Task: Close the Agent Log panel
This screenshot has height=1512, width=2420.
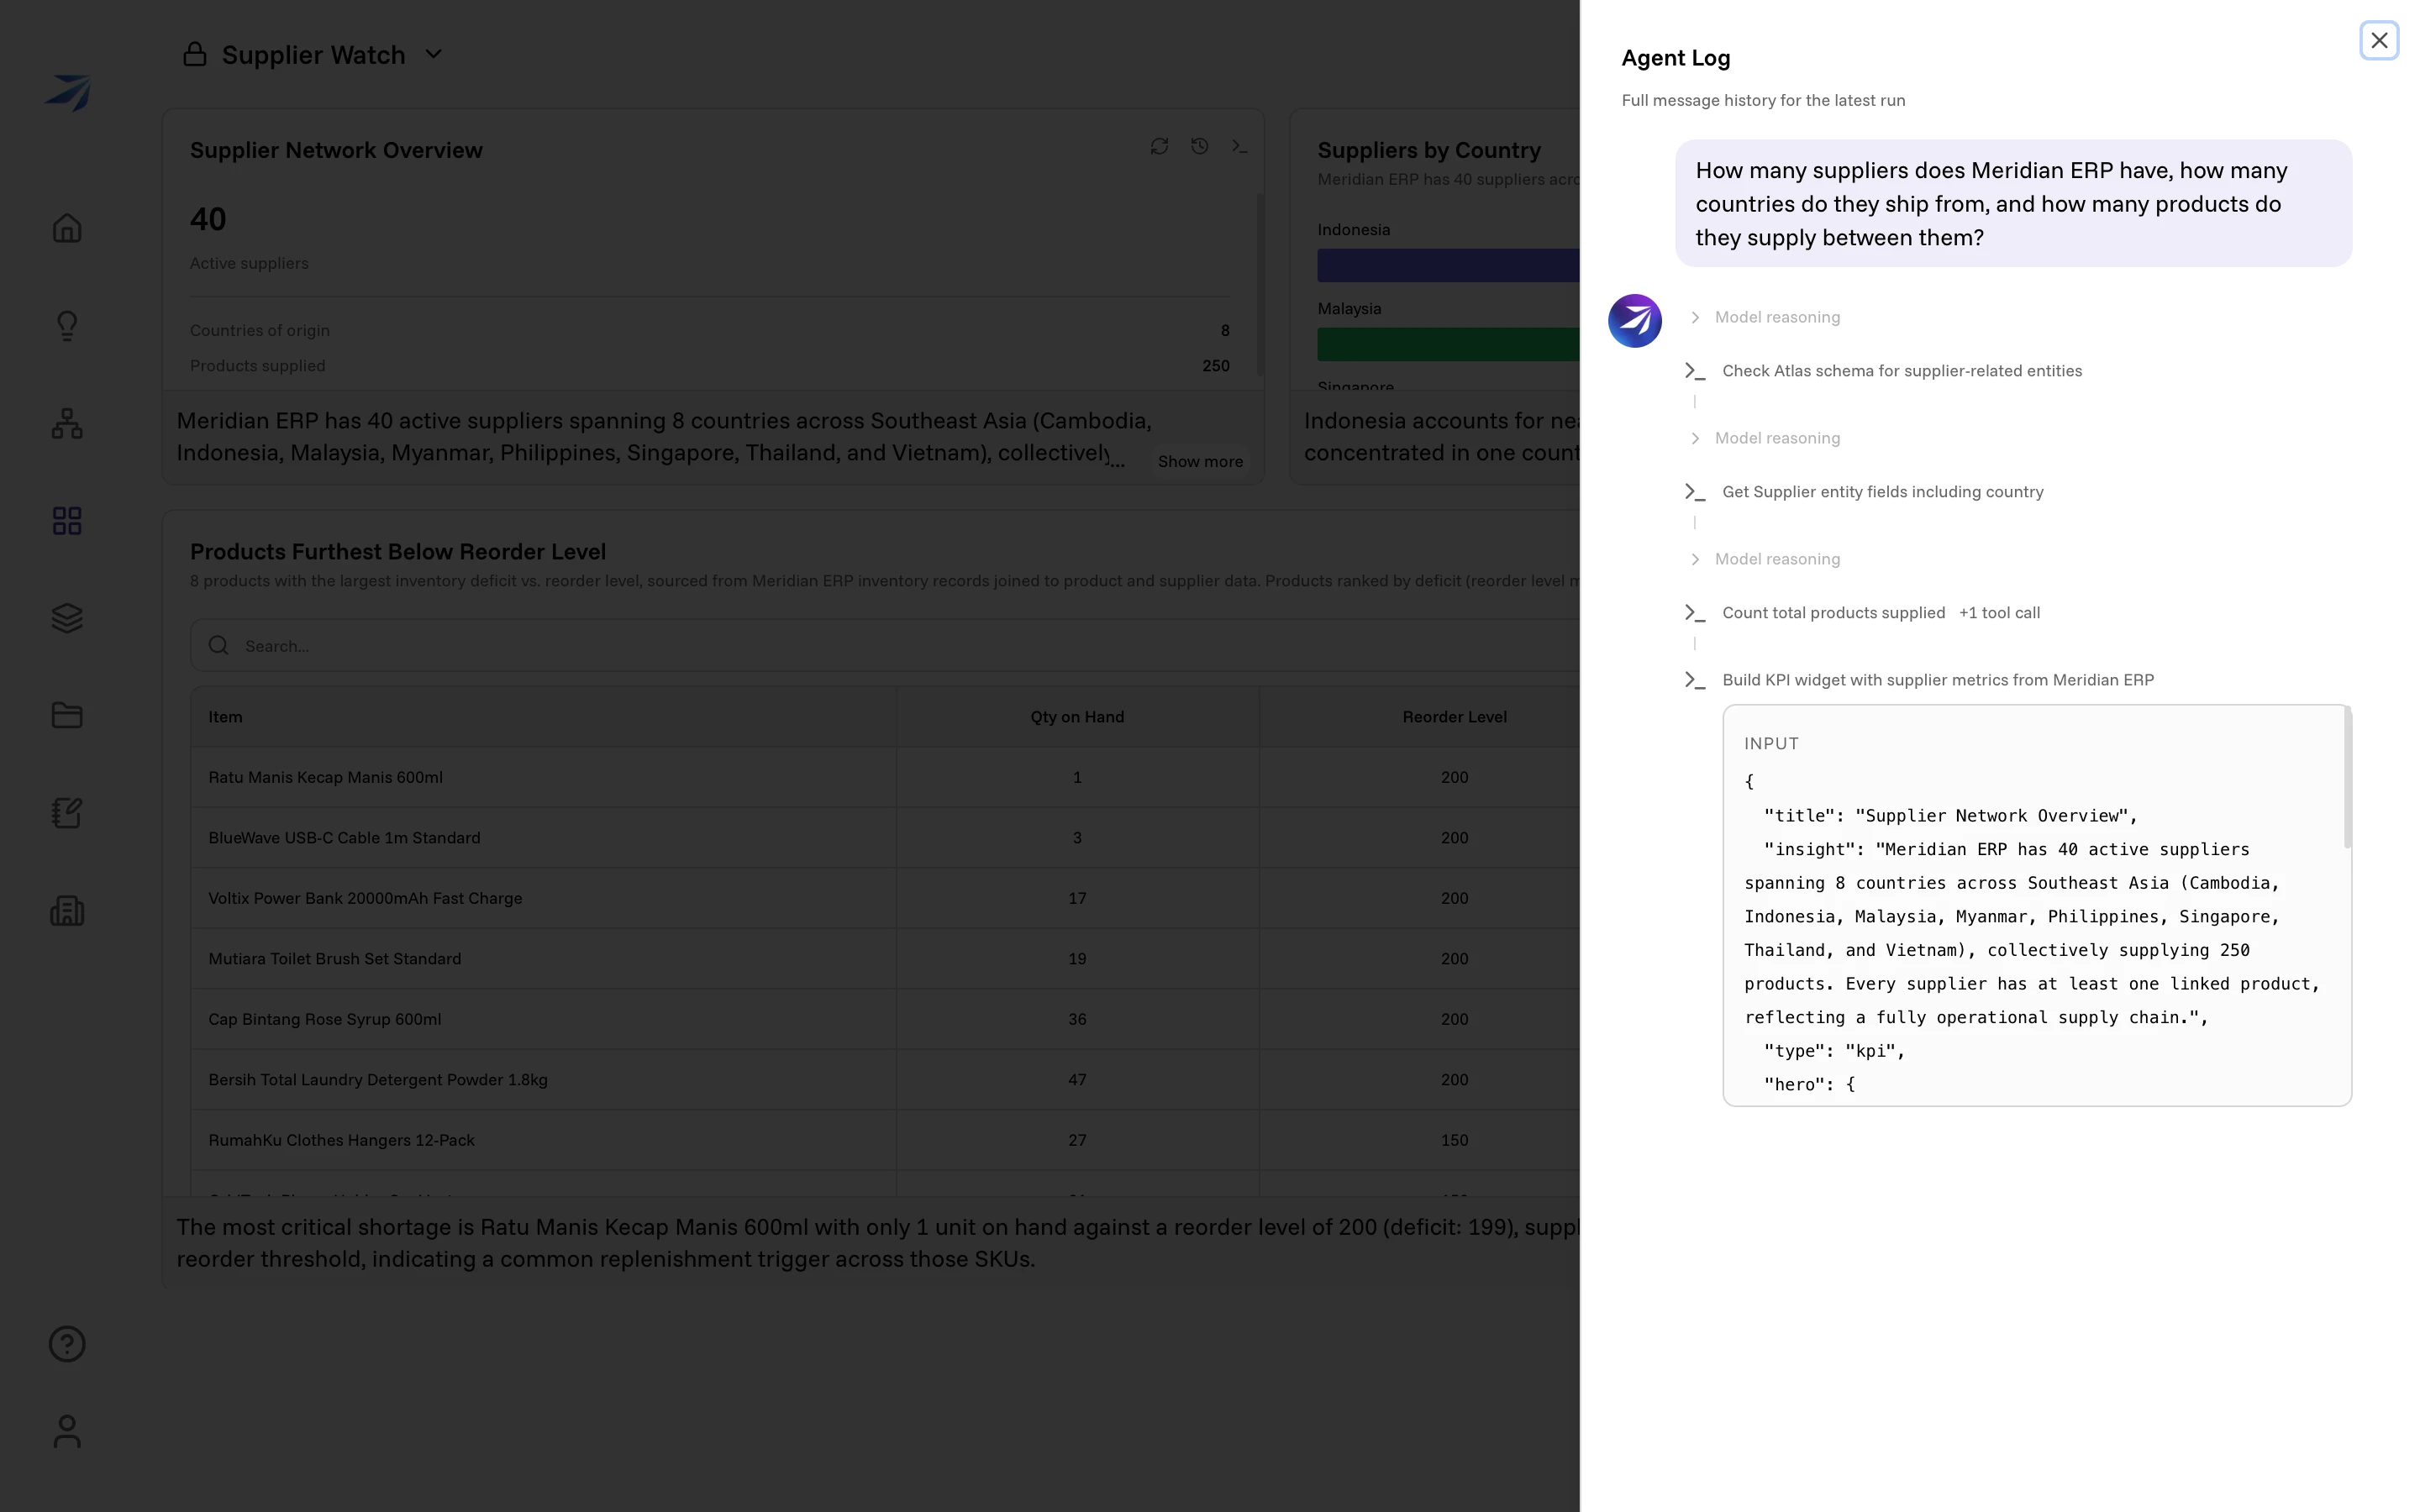Action: pyautogui.click(x=2379, y=41)
